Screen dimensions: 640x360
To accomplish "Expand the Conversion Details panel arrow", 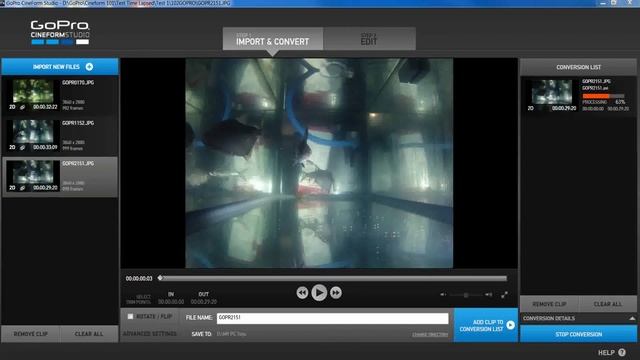I will click(632, 318).
